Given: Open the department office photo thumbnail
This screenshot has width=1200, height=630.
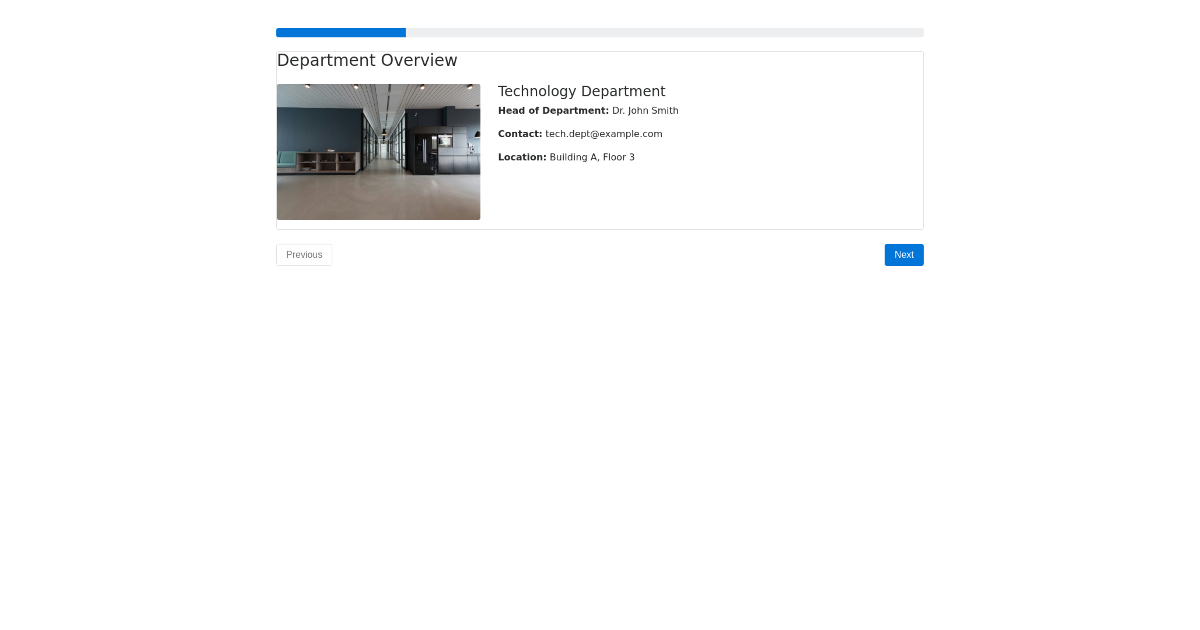Looking at the screenshot, I should 378,151.
